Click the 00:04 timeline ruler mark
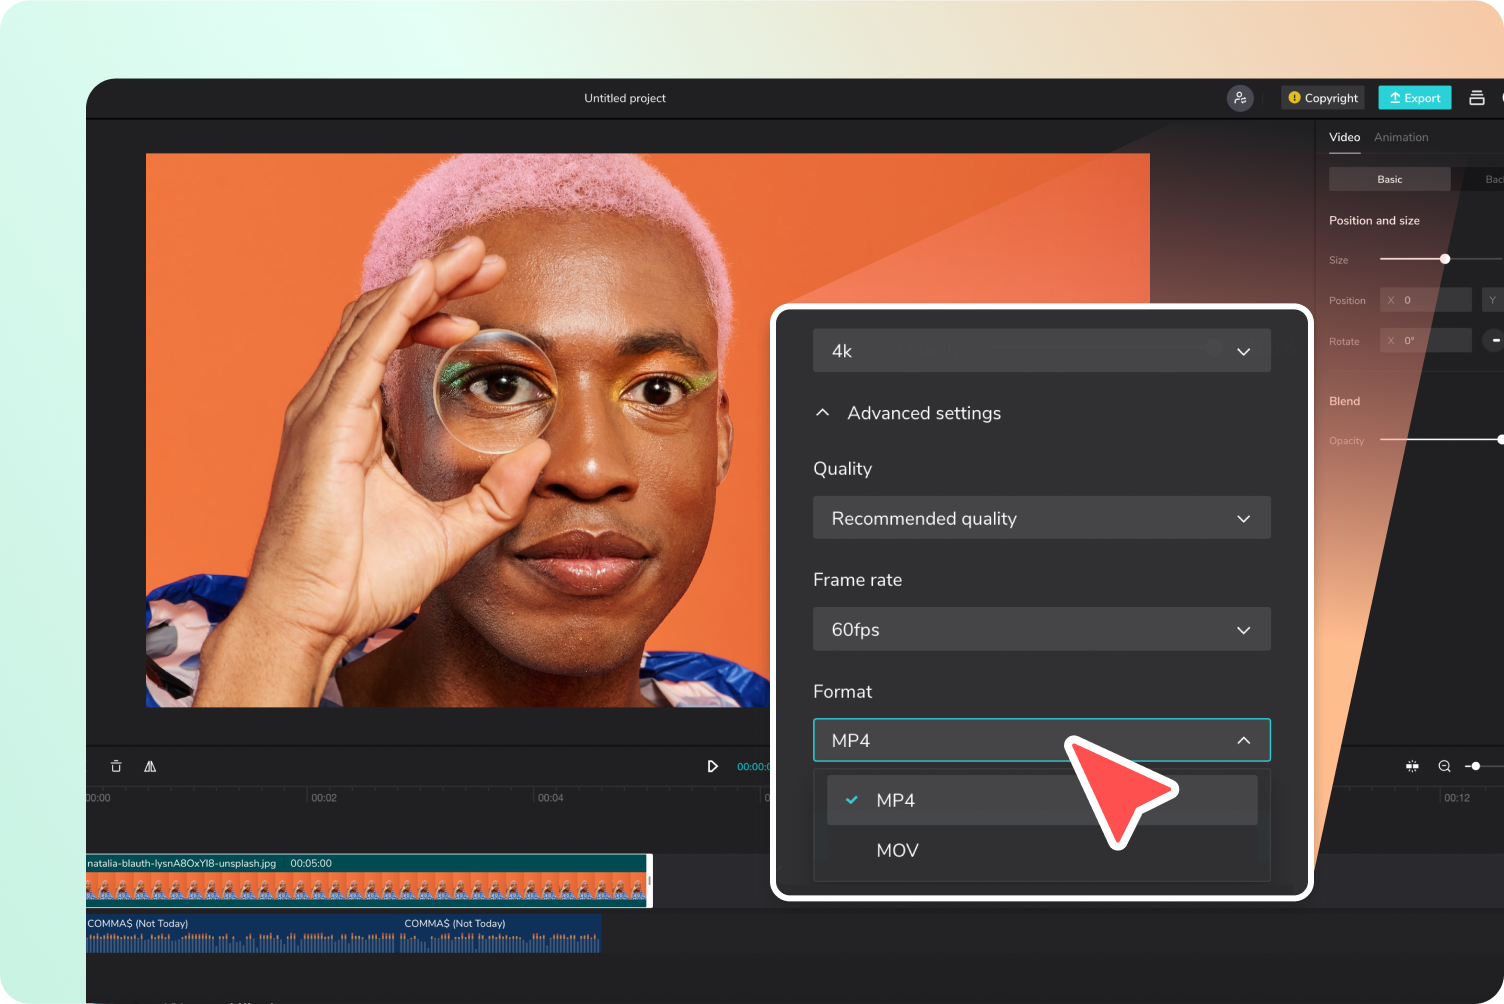This screenshot has height=1004, width=1504. pos(550,798)
